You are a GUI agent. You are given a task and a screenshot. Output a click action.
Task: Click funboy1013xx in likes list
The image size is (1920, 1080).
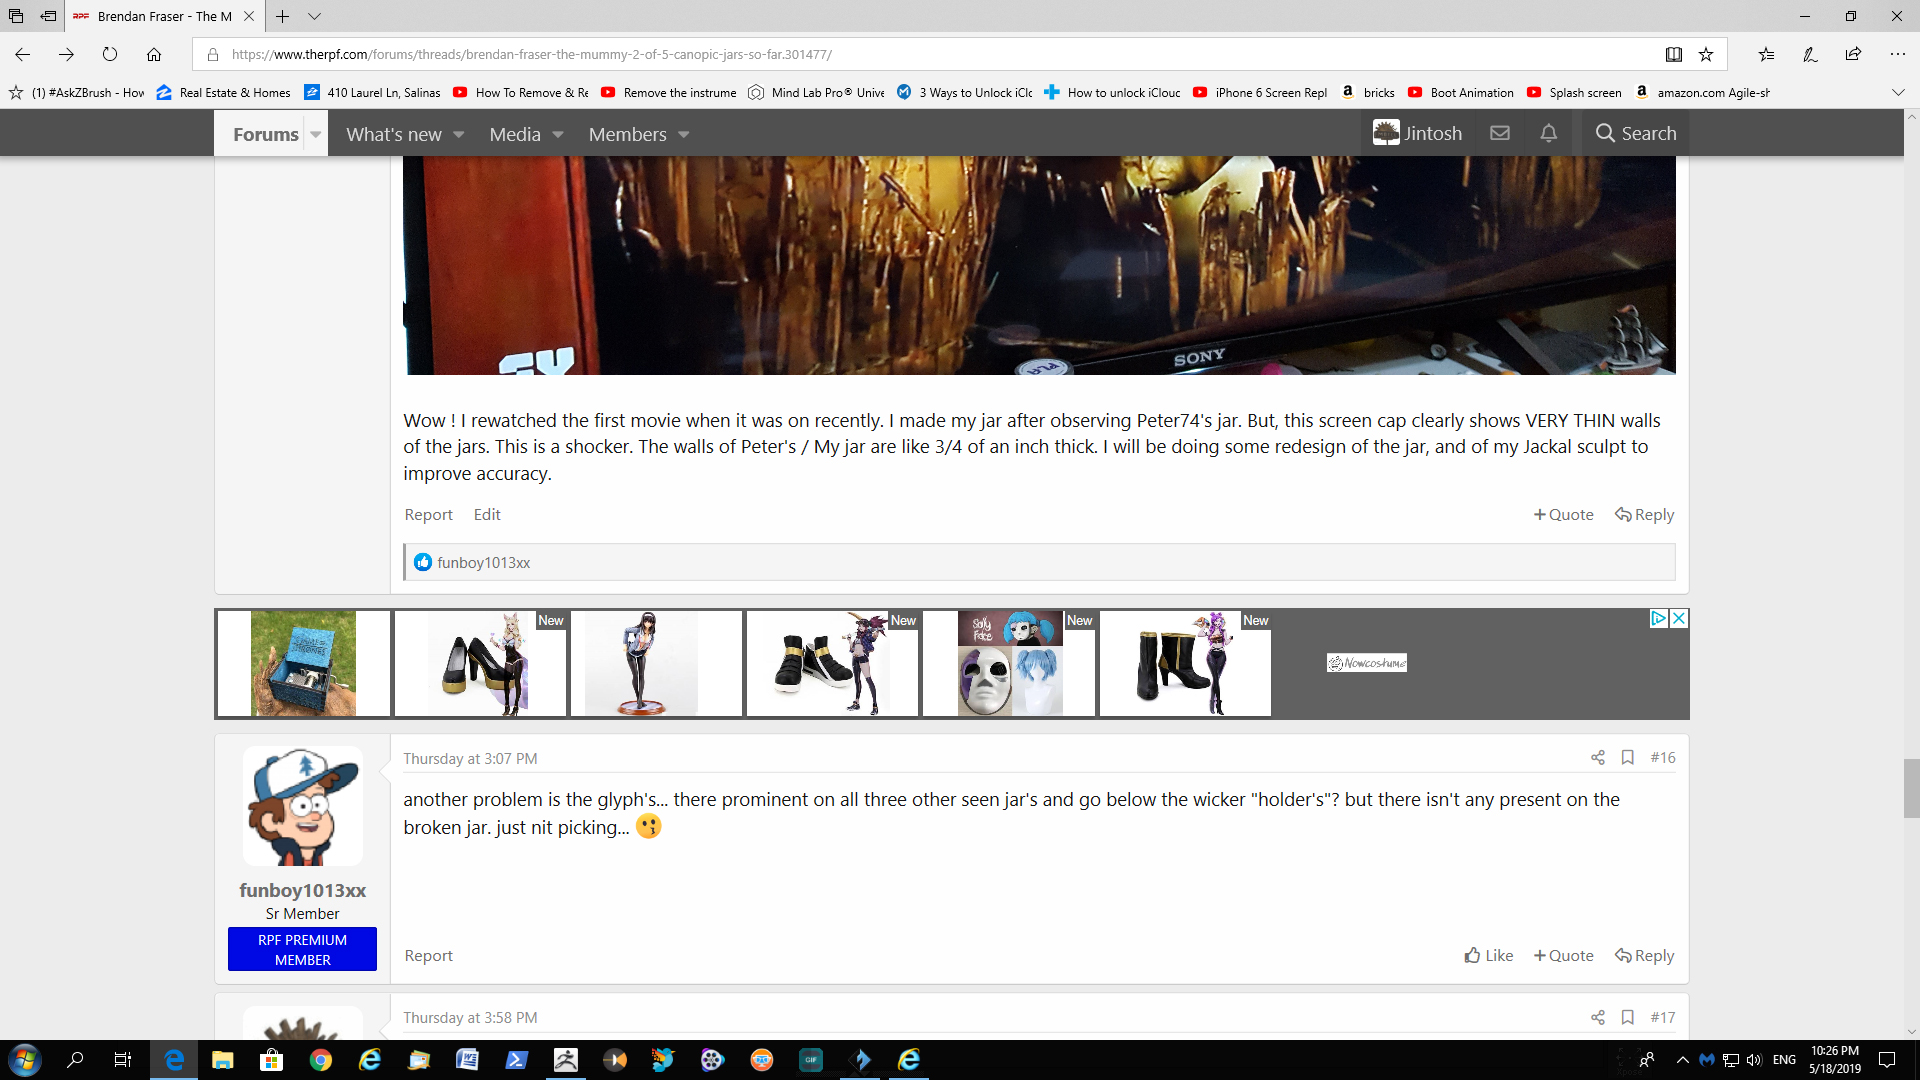(x=483, y=562)
